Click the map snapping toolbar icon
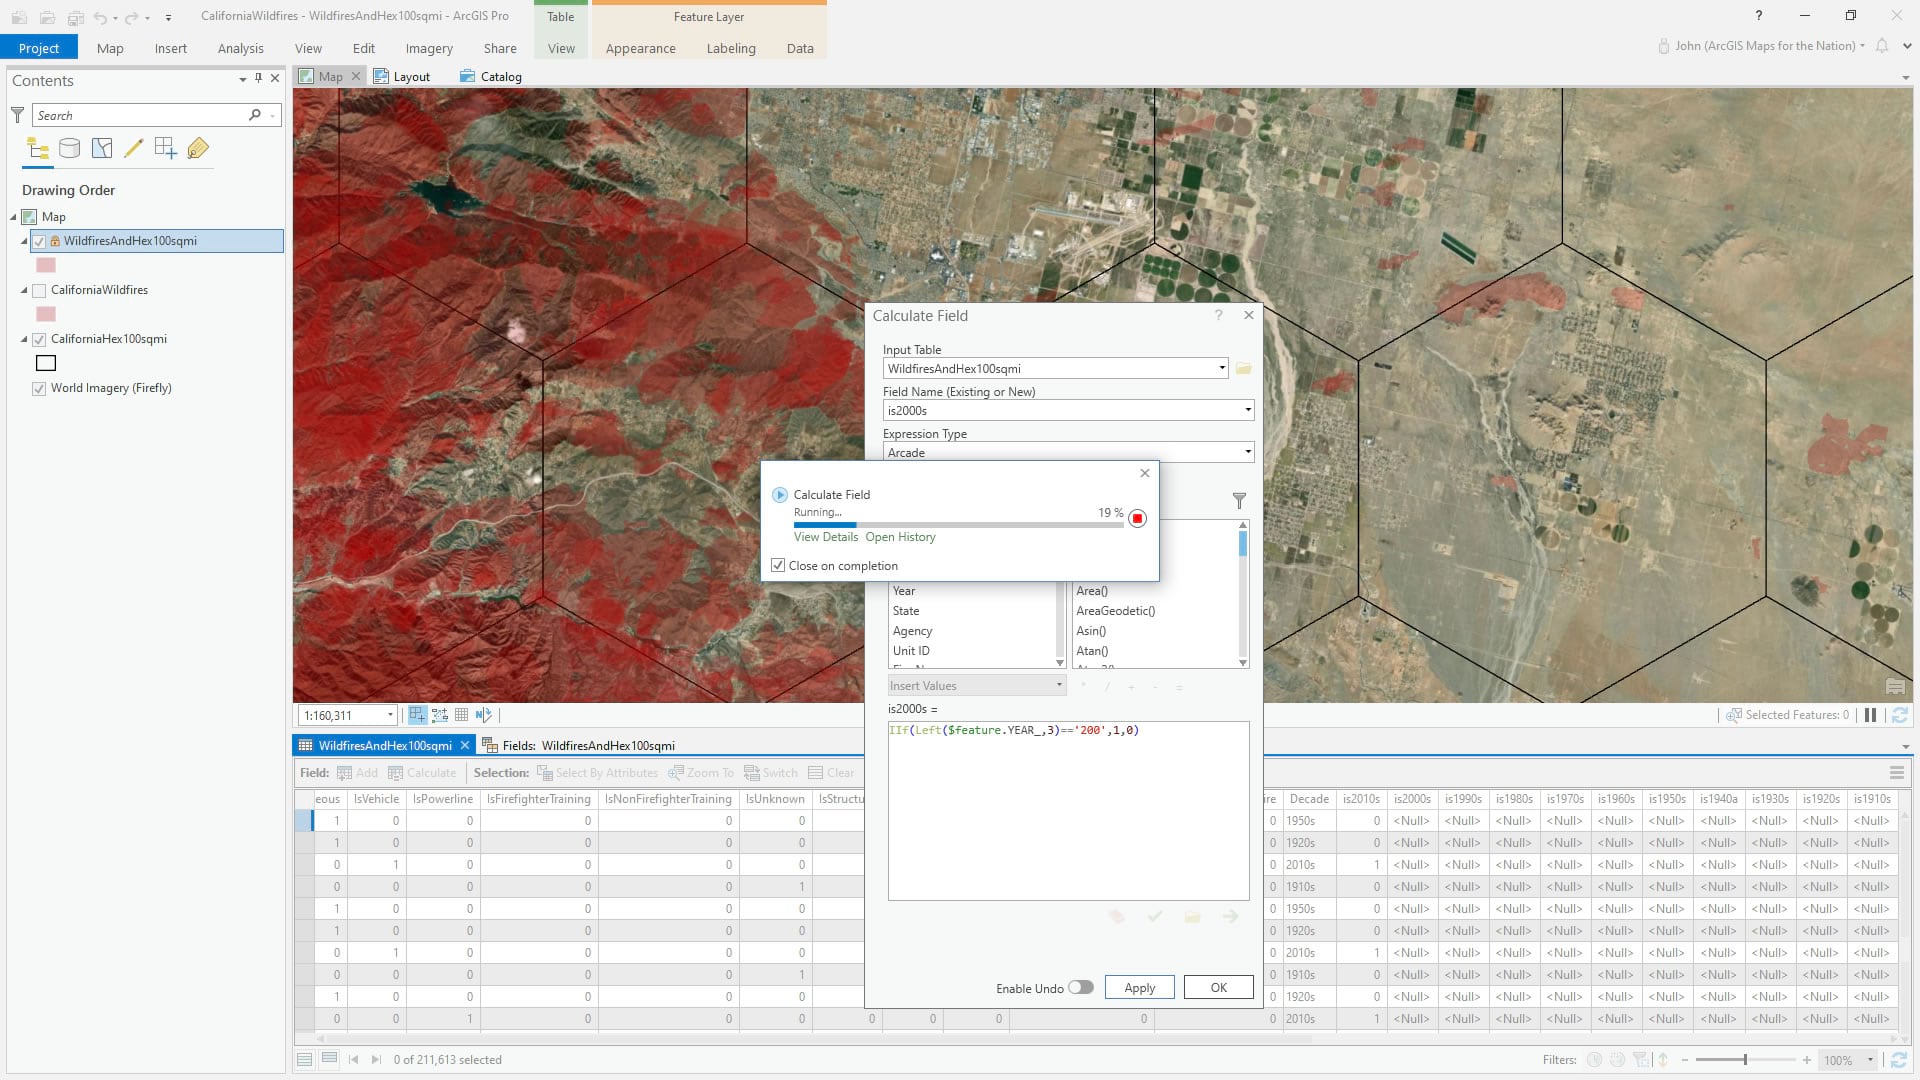1920x1080 pixels. 417,715
